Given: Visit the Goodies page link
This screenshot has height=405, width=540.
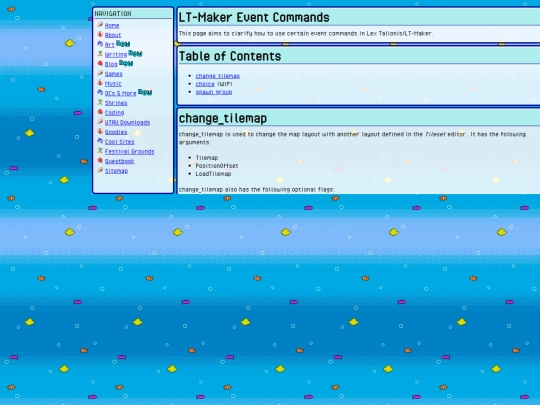Looking at the screenshot, I should (116, 132).
